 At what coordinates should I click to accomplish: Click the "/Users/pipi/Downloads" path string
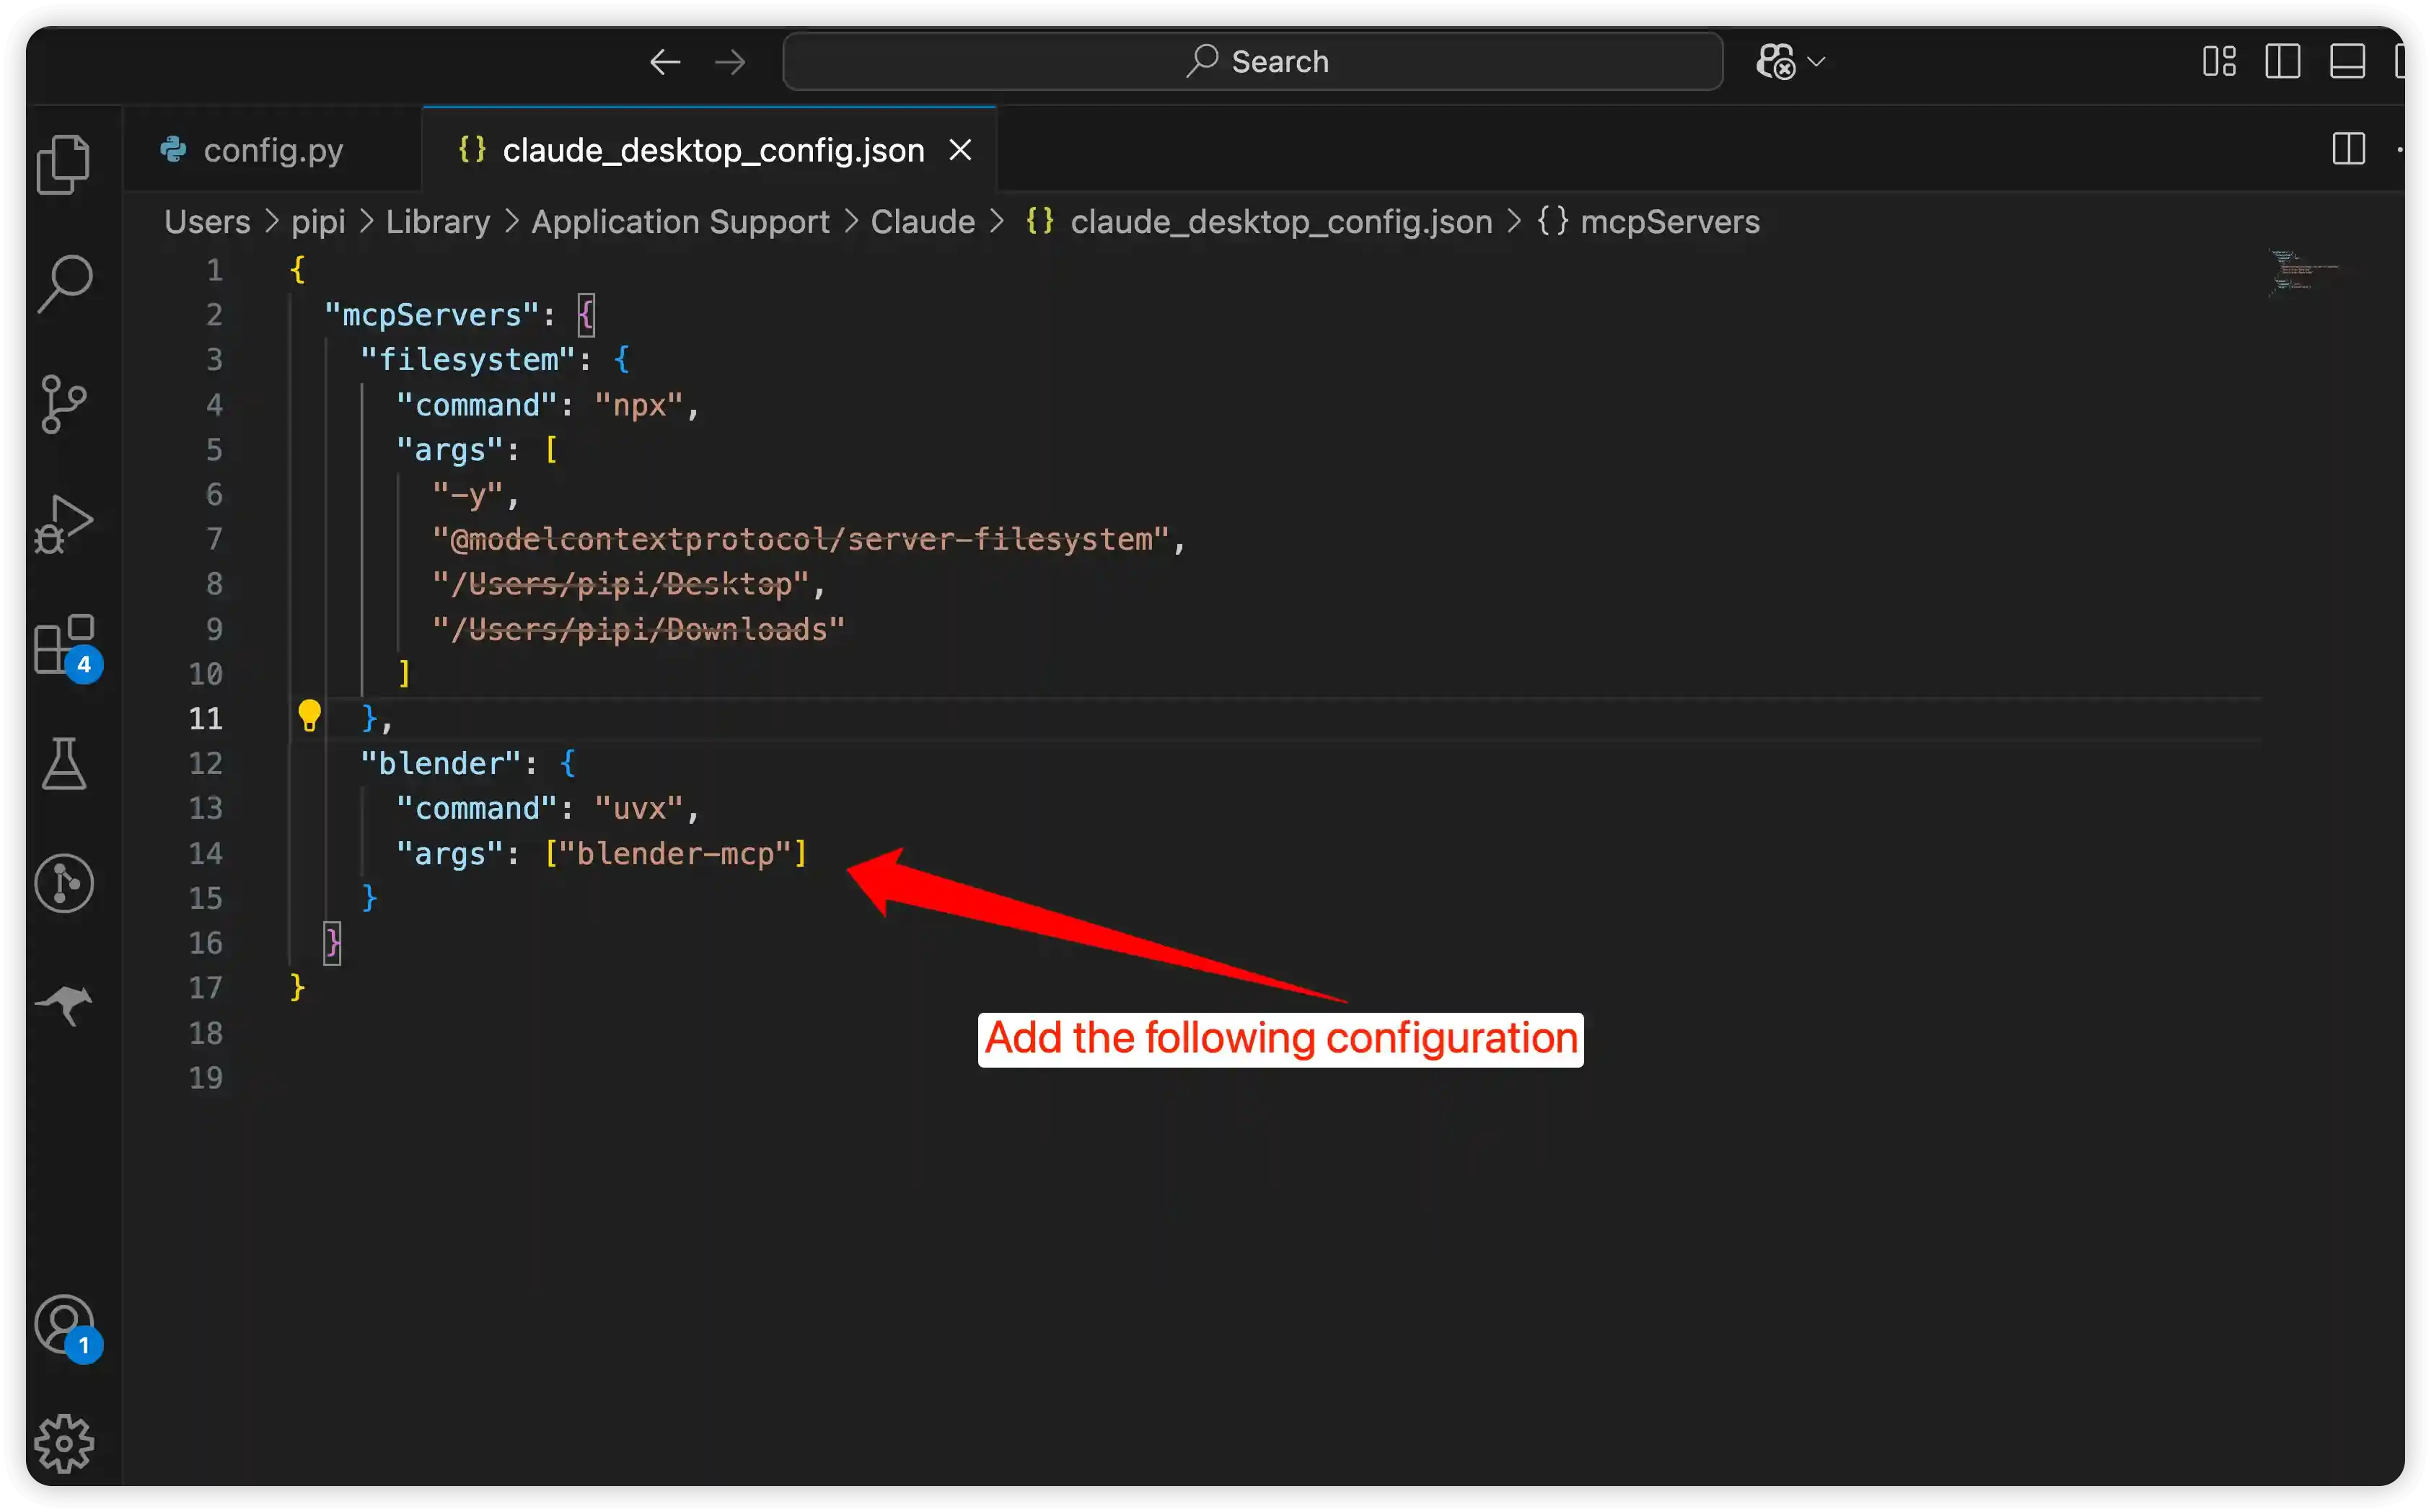pos(638,630)
